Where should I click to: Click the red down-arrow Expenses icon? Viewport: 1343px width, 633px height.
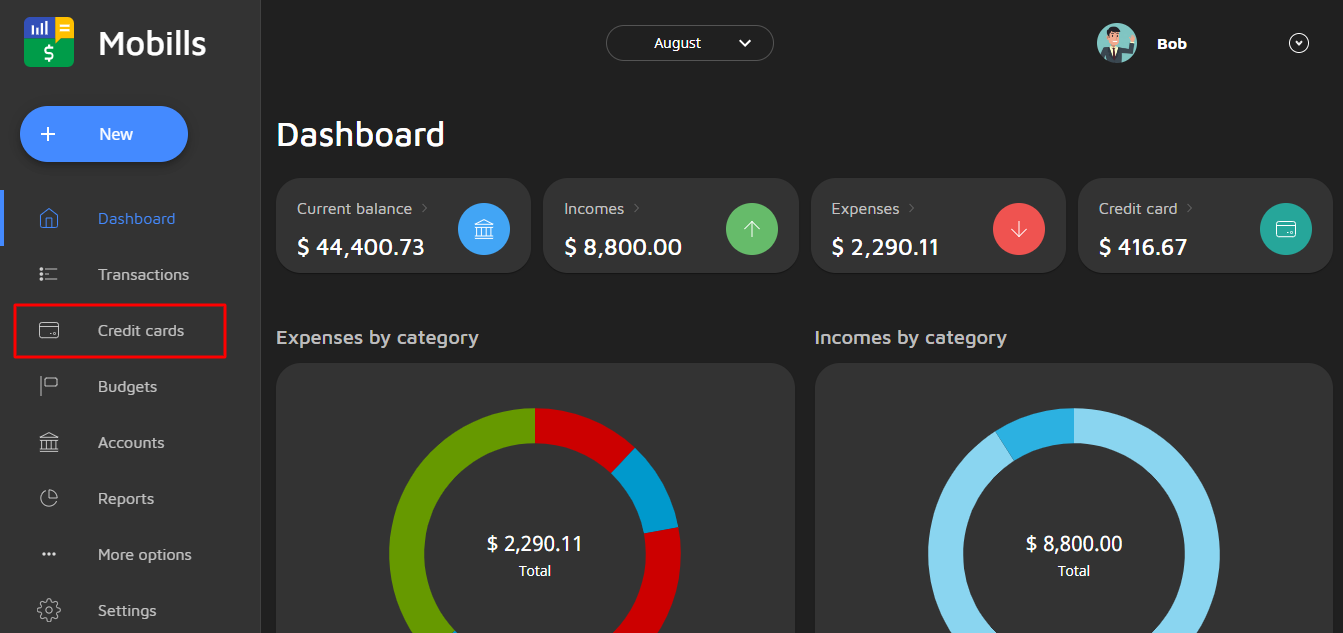pyautogui.click(x=1019, y=229)
